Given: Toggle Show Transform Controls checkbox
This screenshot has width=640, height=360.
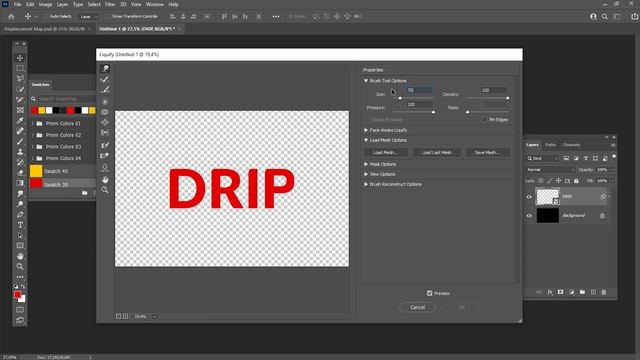Looking at the screenshot, I should [x=108, y=16].
